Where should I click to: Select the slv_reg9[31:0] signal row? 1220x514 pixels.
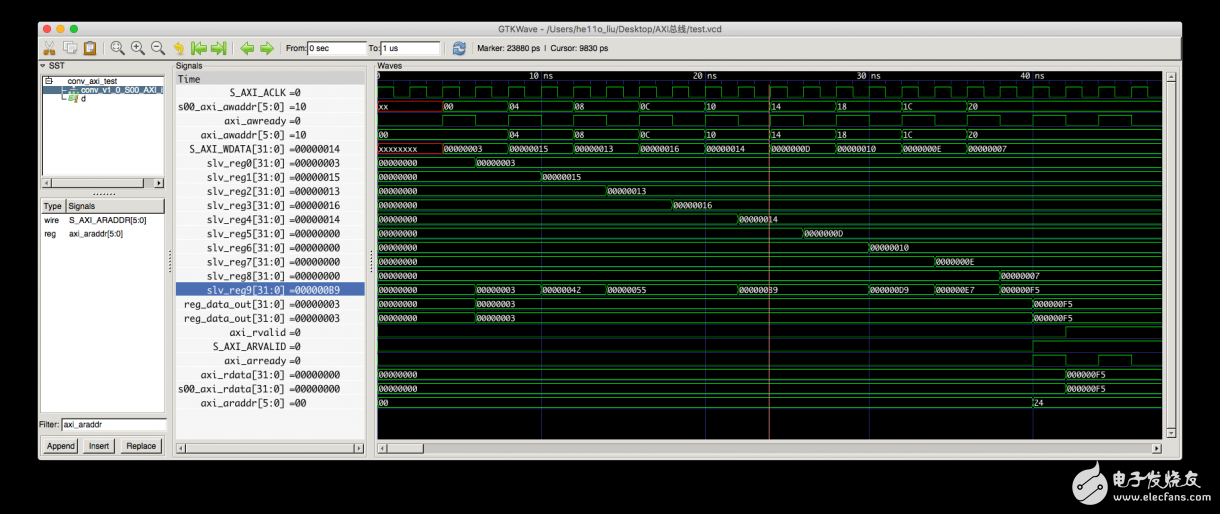[x=270, y=290]
